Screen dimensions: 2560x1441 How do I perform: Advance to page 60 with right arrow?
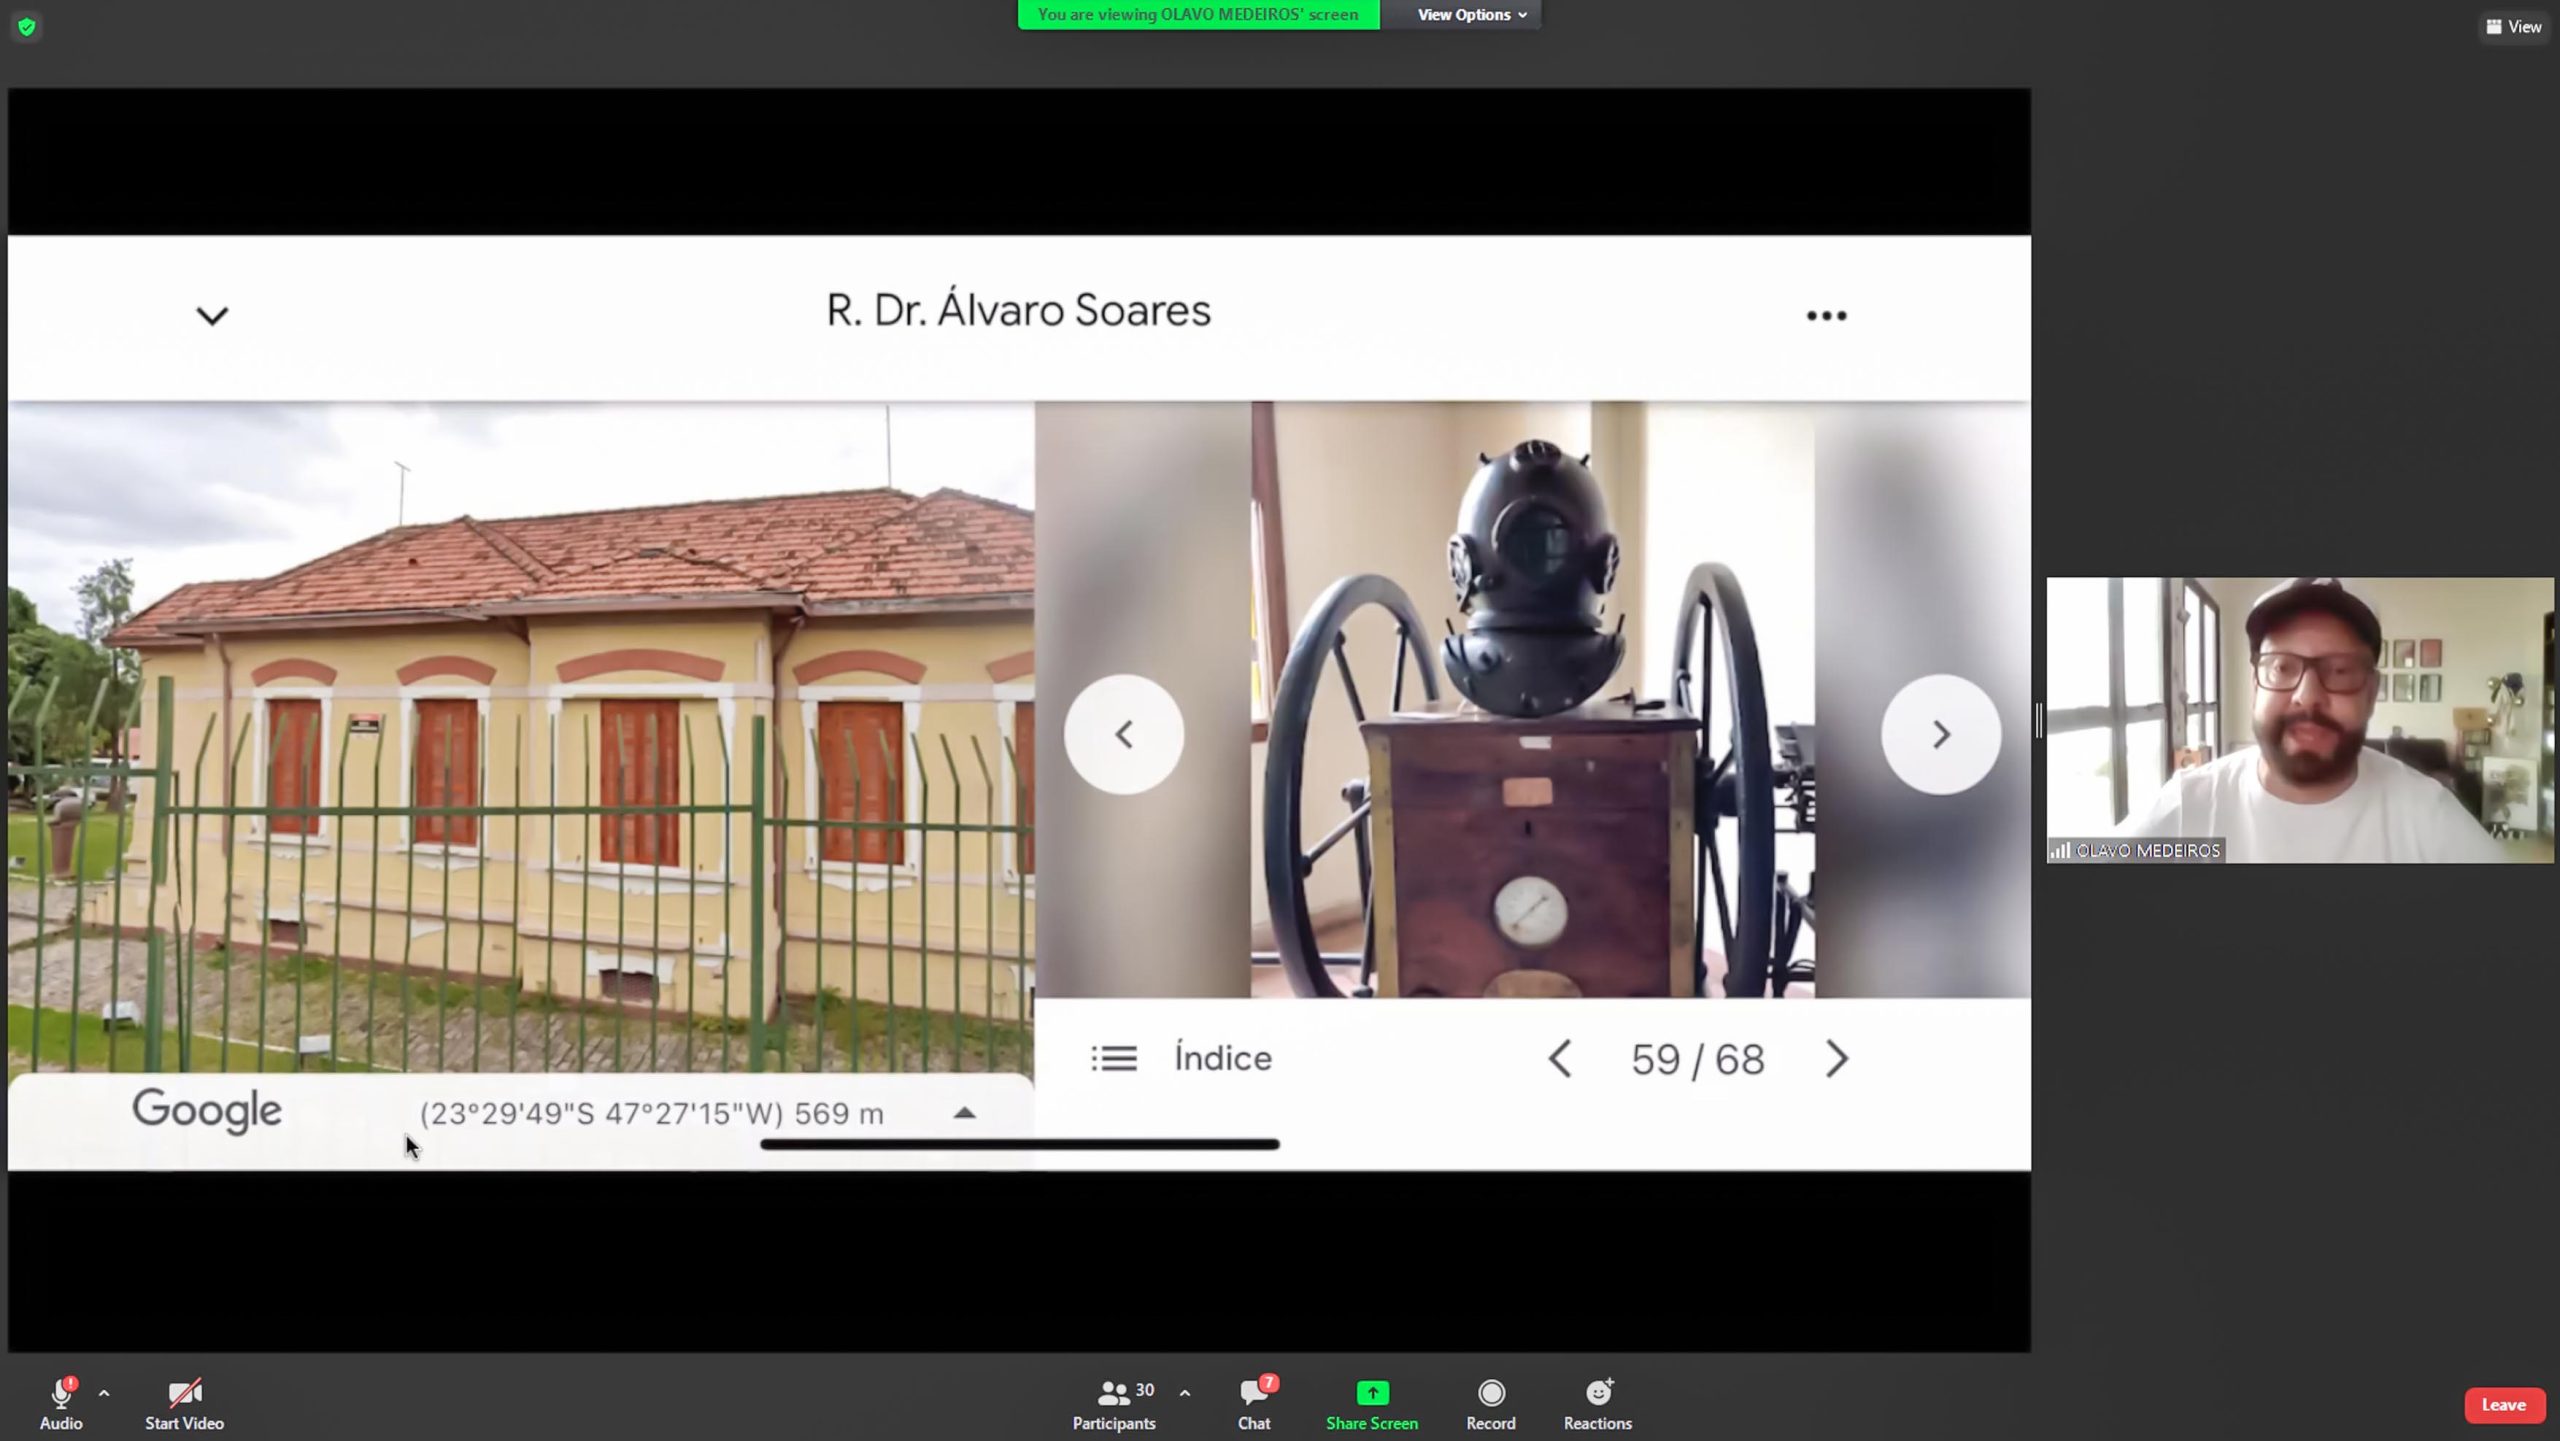pos(1837,1059)
